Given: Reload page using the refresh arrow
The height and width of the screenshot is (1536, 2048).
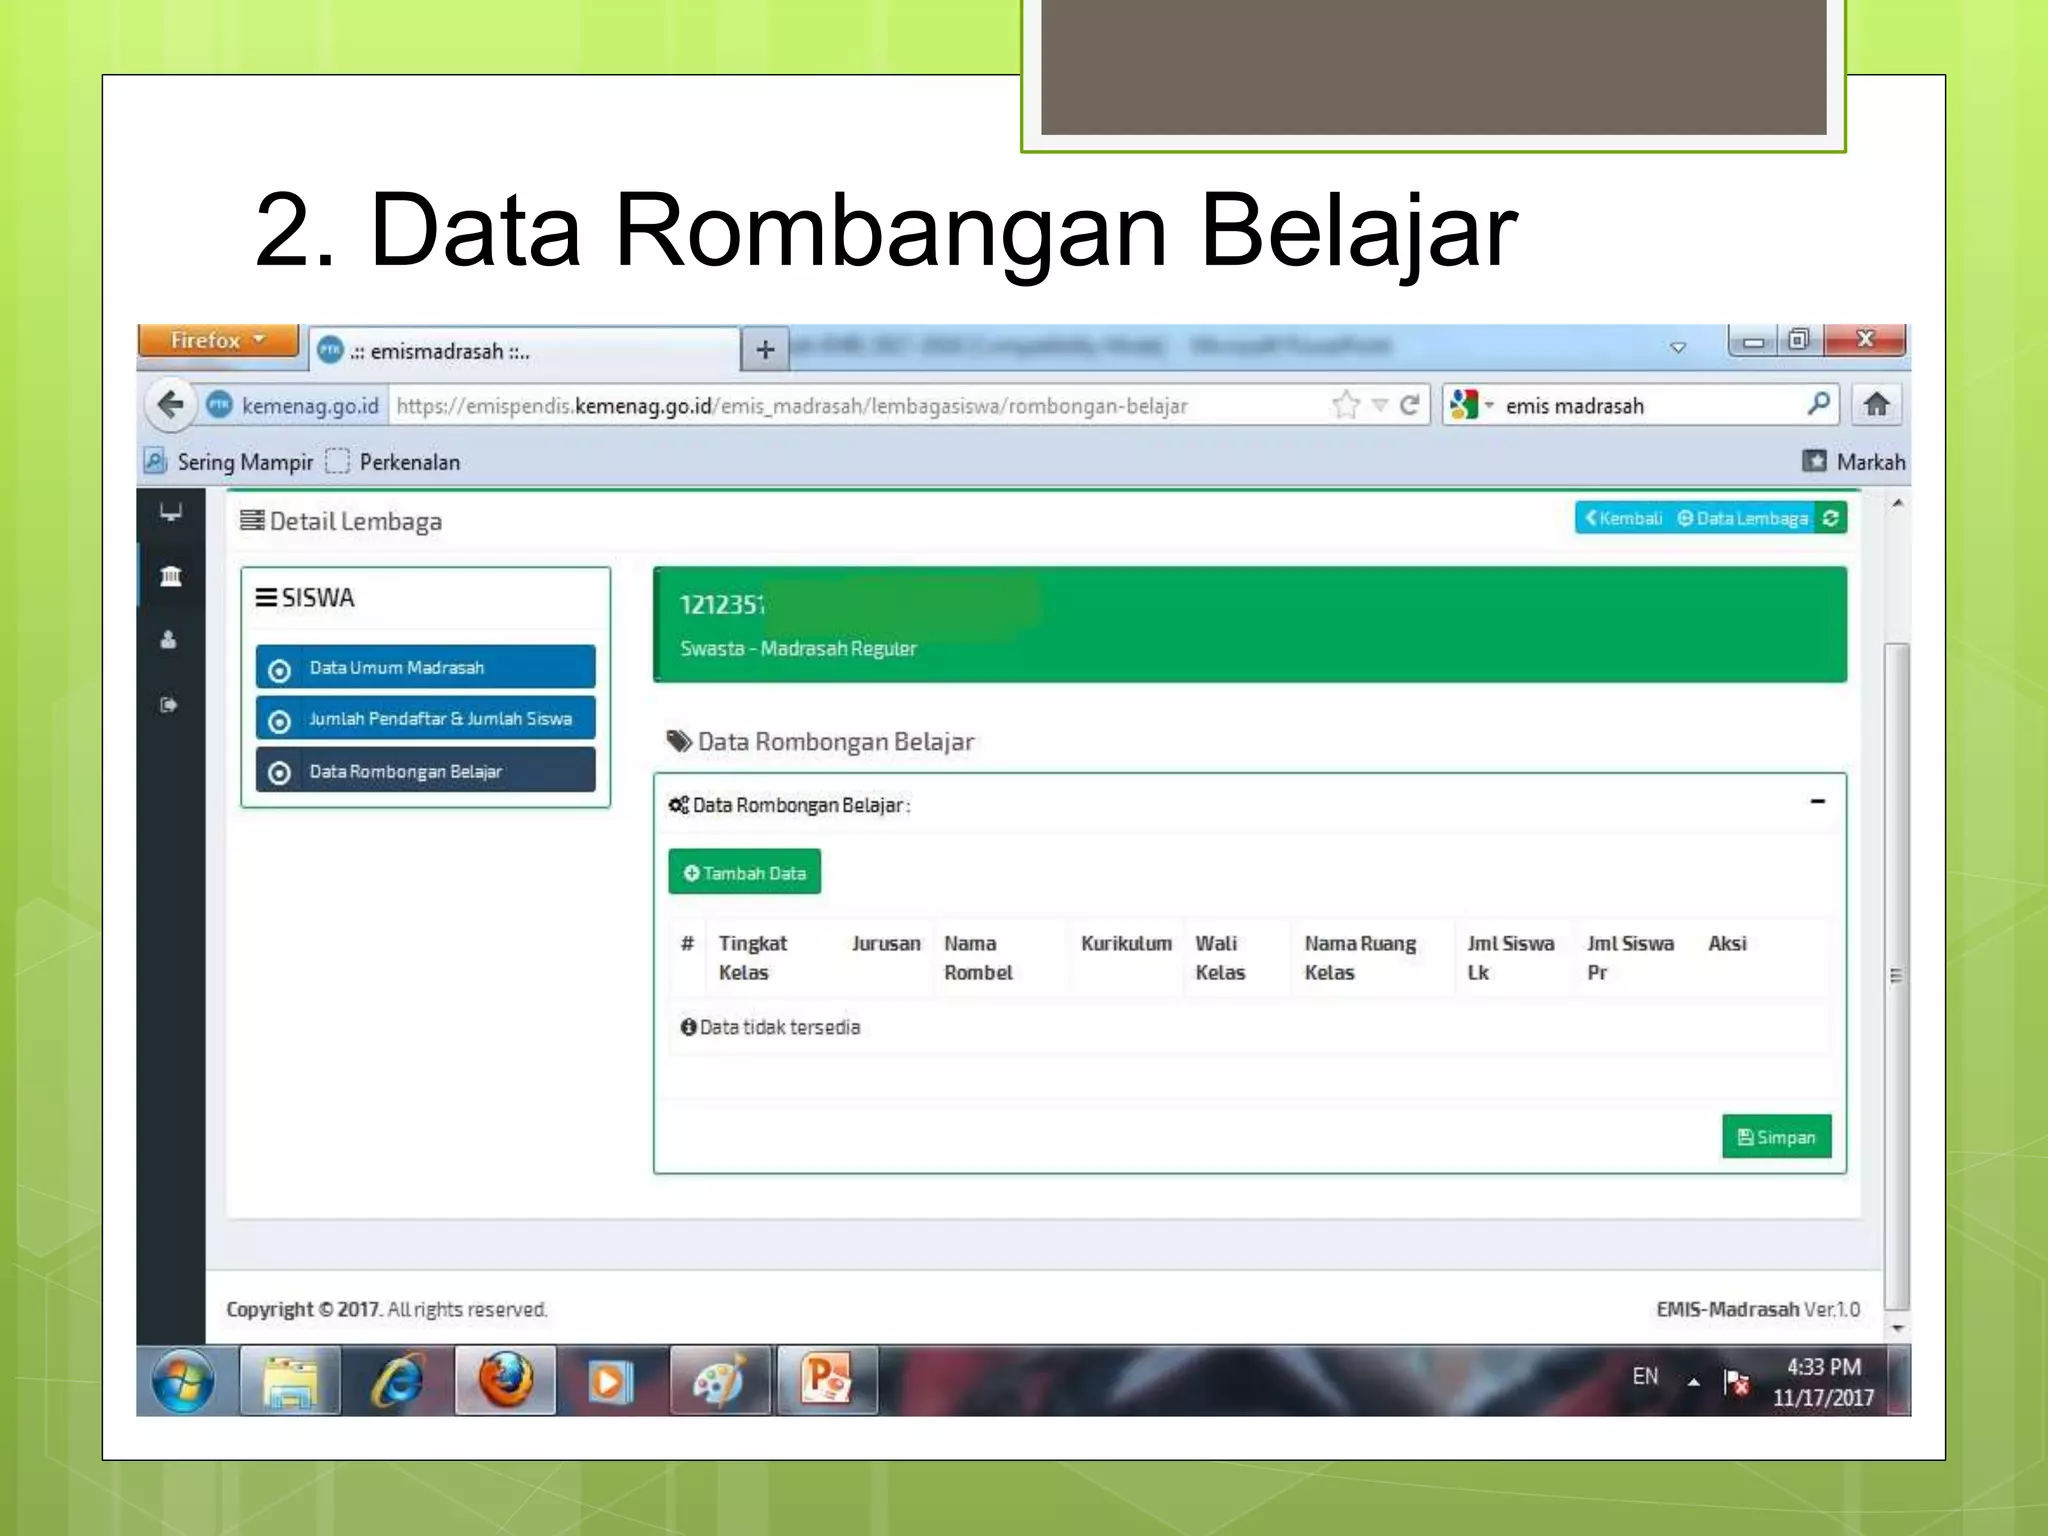Looking at the screenshot, I should click(1410, 405).
